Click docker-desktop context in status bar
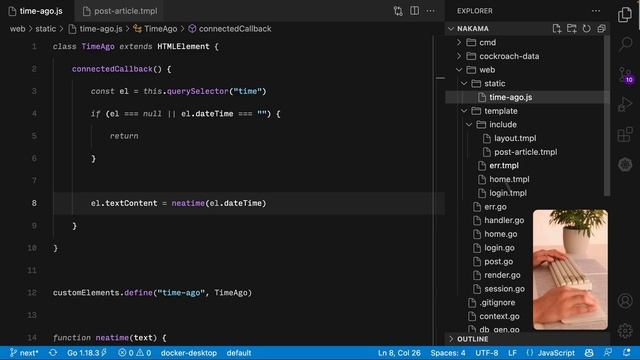 [189, 353]
